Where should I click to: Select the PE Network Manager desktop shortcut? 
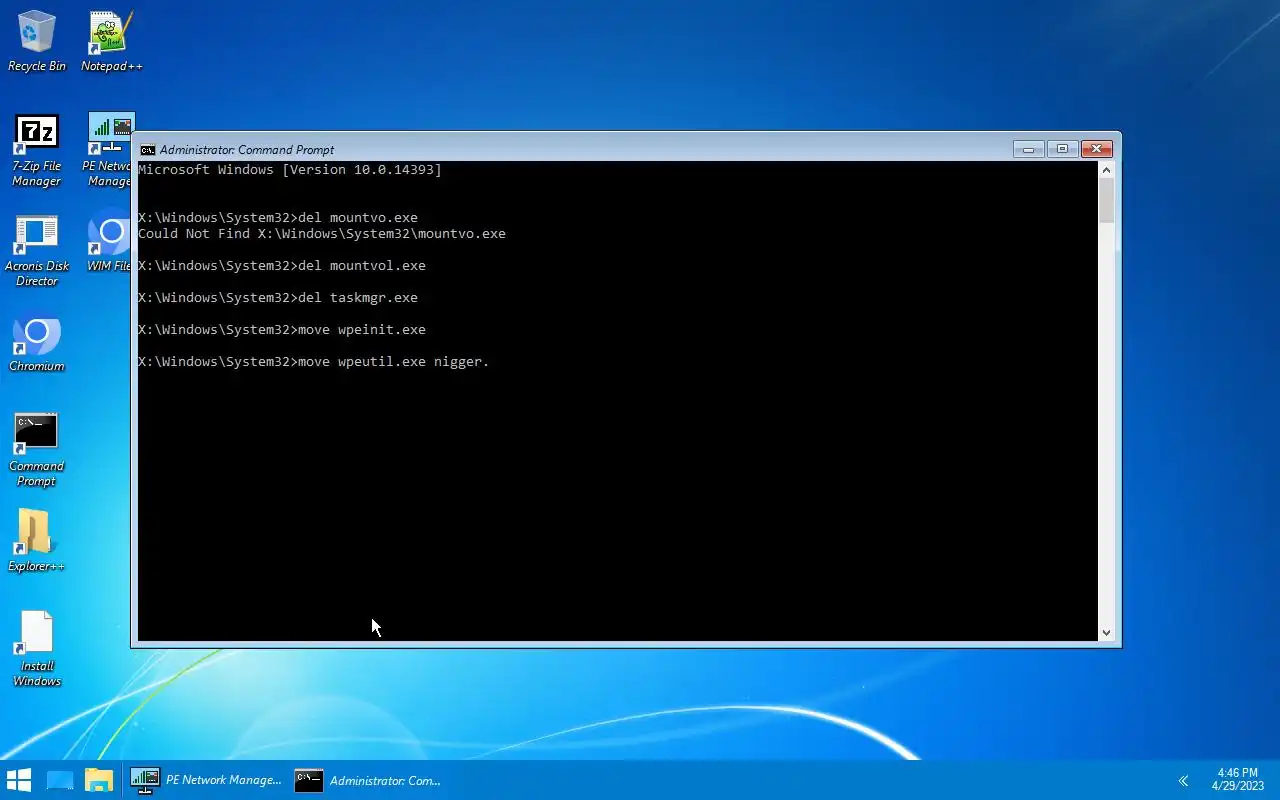click(x=108, y=150)
